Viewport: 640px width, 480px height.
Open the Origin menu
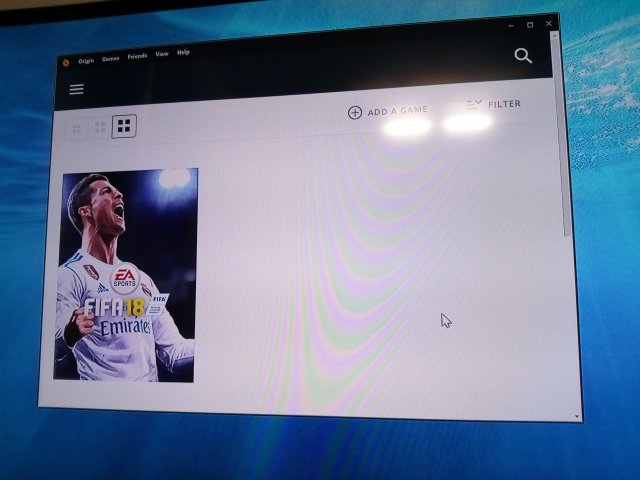click(x=86, y=61)
